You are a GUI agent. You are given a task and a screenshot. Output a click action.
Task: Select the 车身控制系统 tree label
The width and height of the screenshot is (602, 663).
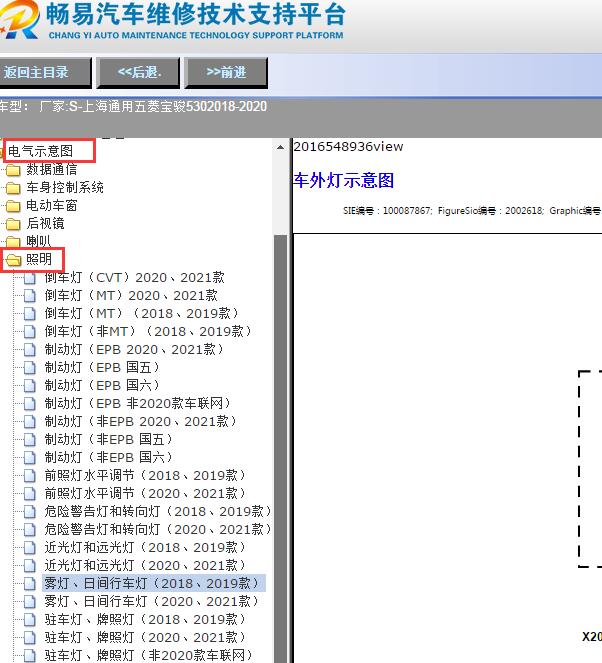tap(65, 187)
